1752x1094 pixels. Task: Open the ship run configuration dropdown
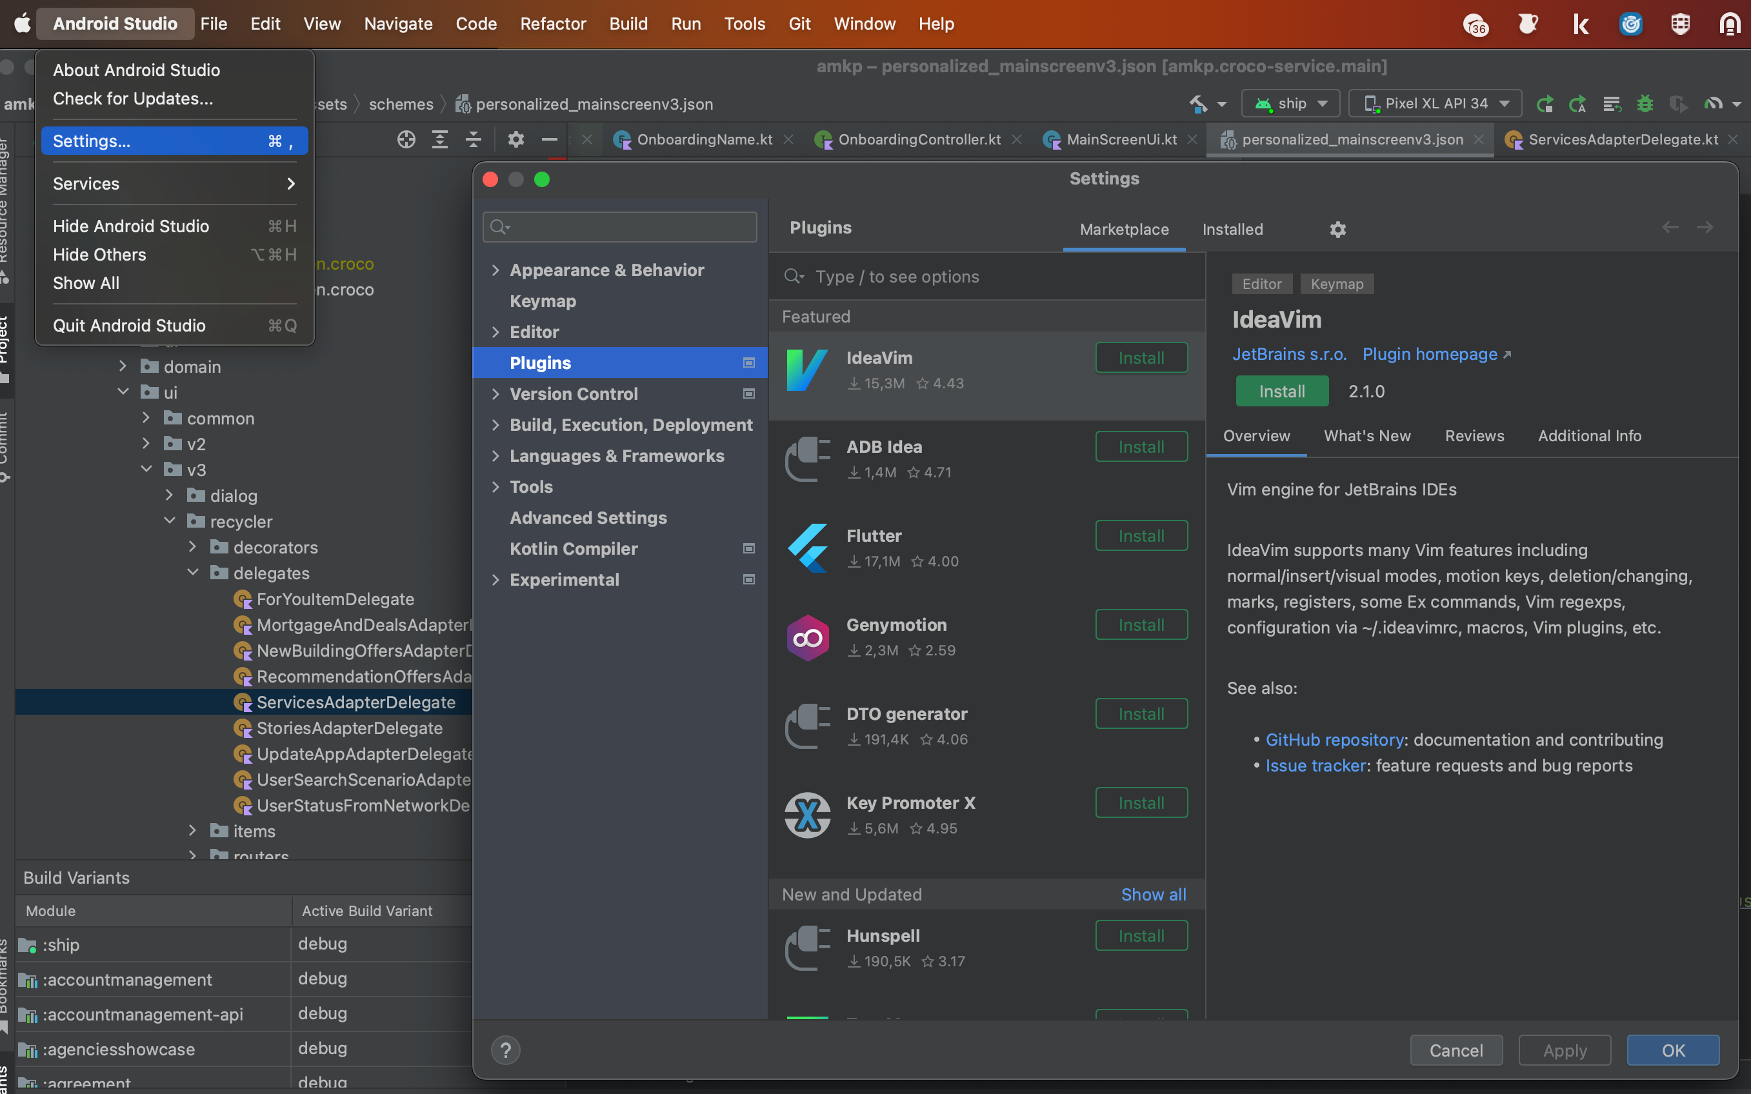(1291, 103)
